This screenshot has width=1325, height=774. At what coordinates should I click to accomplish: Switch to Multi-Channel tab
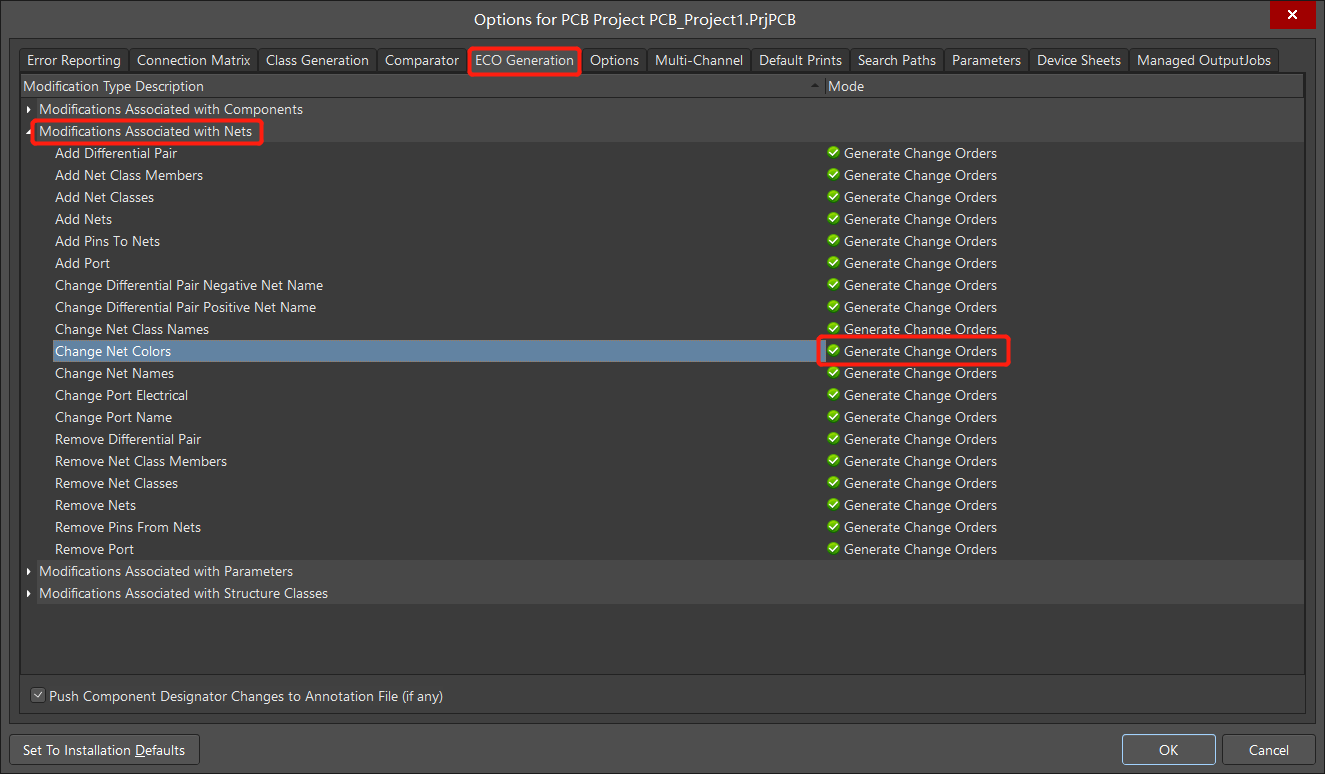(x=699, y=60)
